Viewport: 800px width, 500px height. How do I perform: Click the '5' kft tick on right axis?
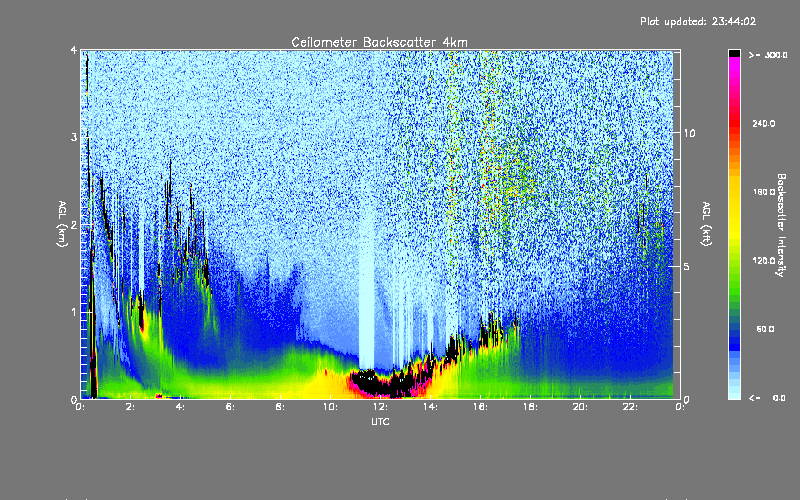pos(687,266)
